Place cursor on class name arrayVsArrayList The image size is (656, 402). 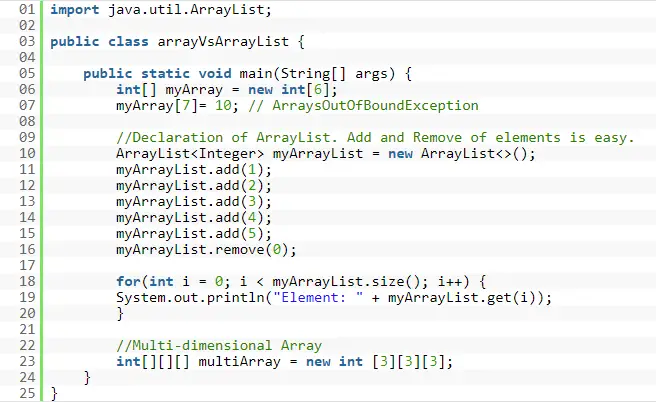[x=223, y=41]
